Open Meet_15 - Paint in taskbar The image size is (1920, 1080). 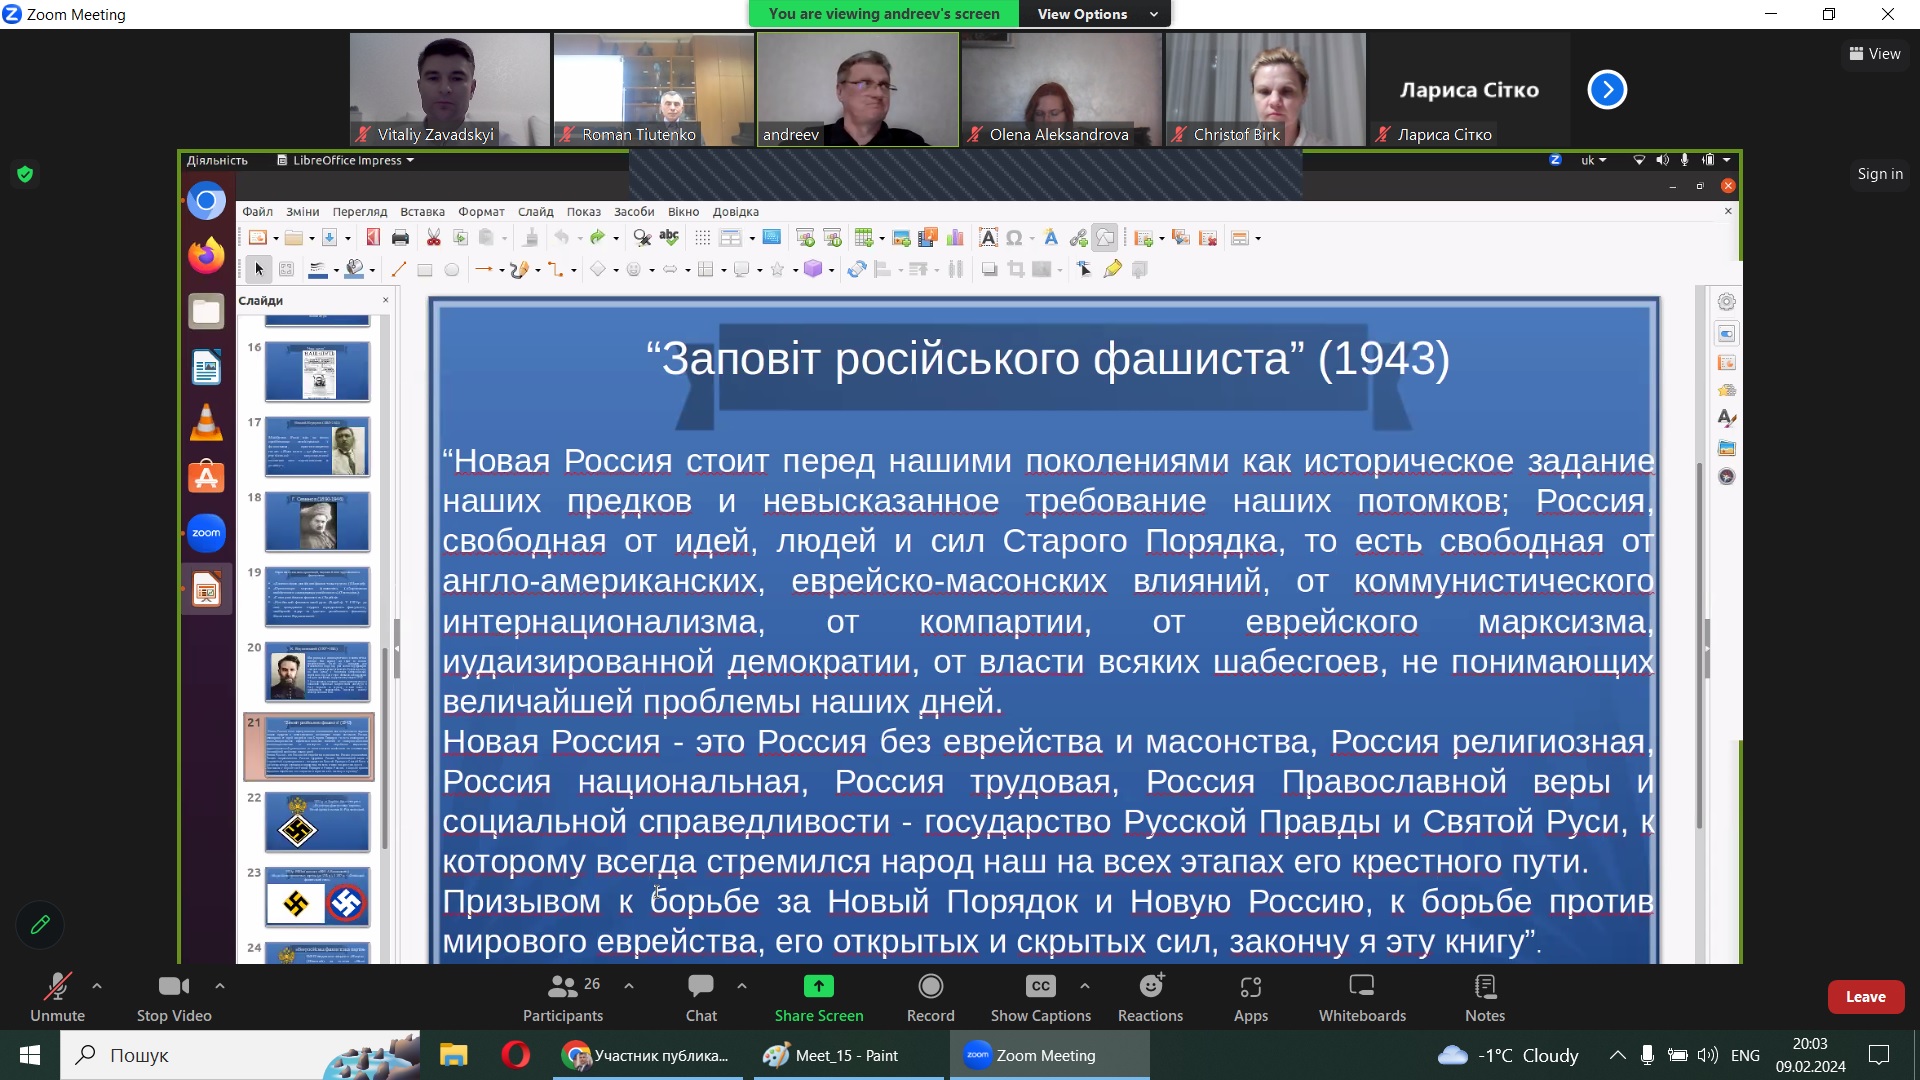(x=845, y=1055)
